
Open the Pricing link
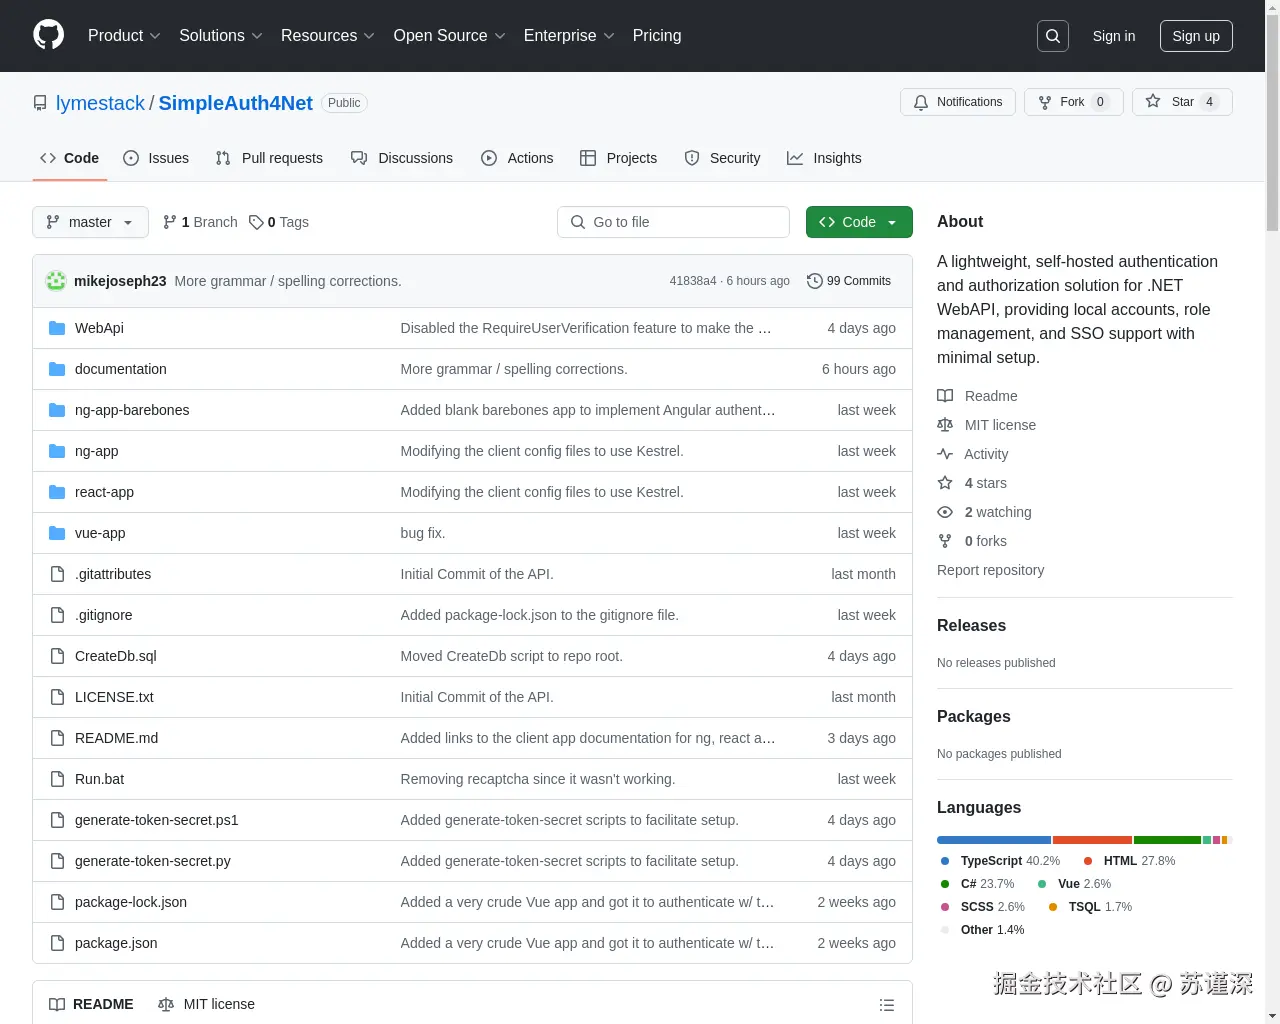[x=657, y=36]
